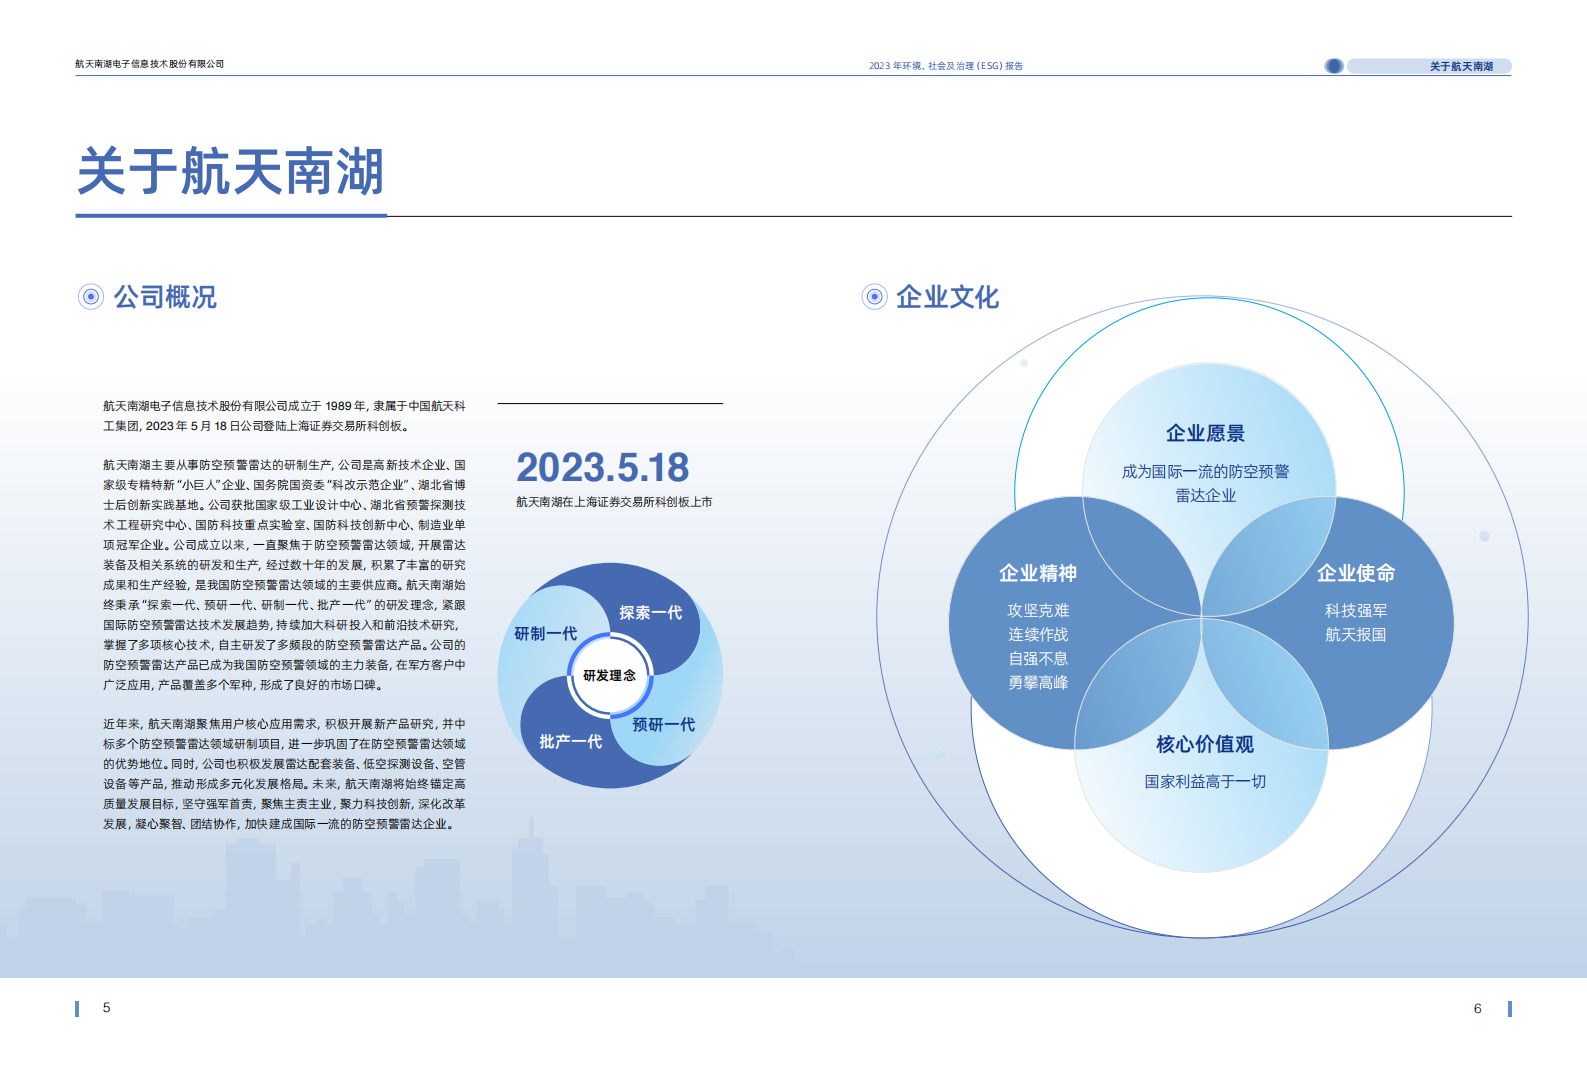This screenshot has height=1077, width=1587.
Task: Click the small dot on outer ring right side
Action: [1484, 537]
